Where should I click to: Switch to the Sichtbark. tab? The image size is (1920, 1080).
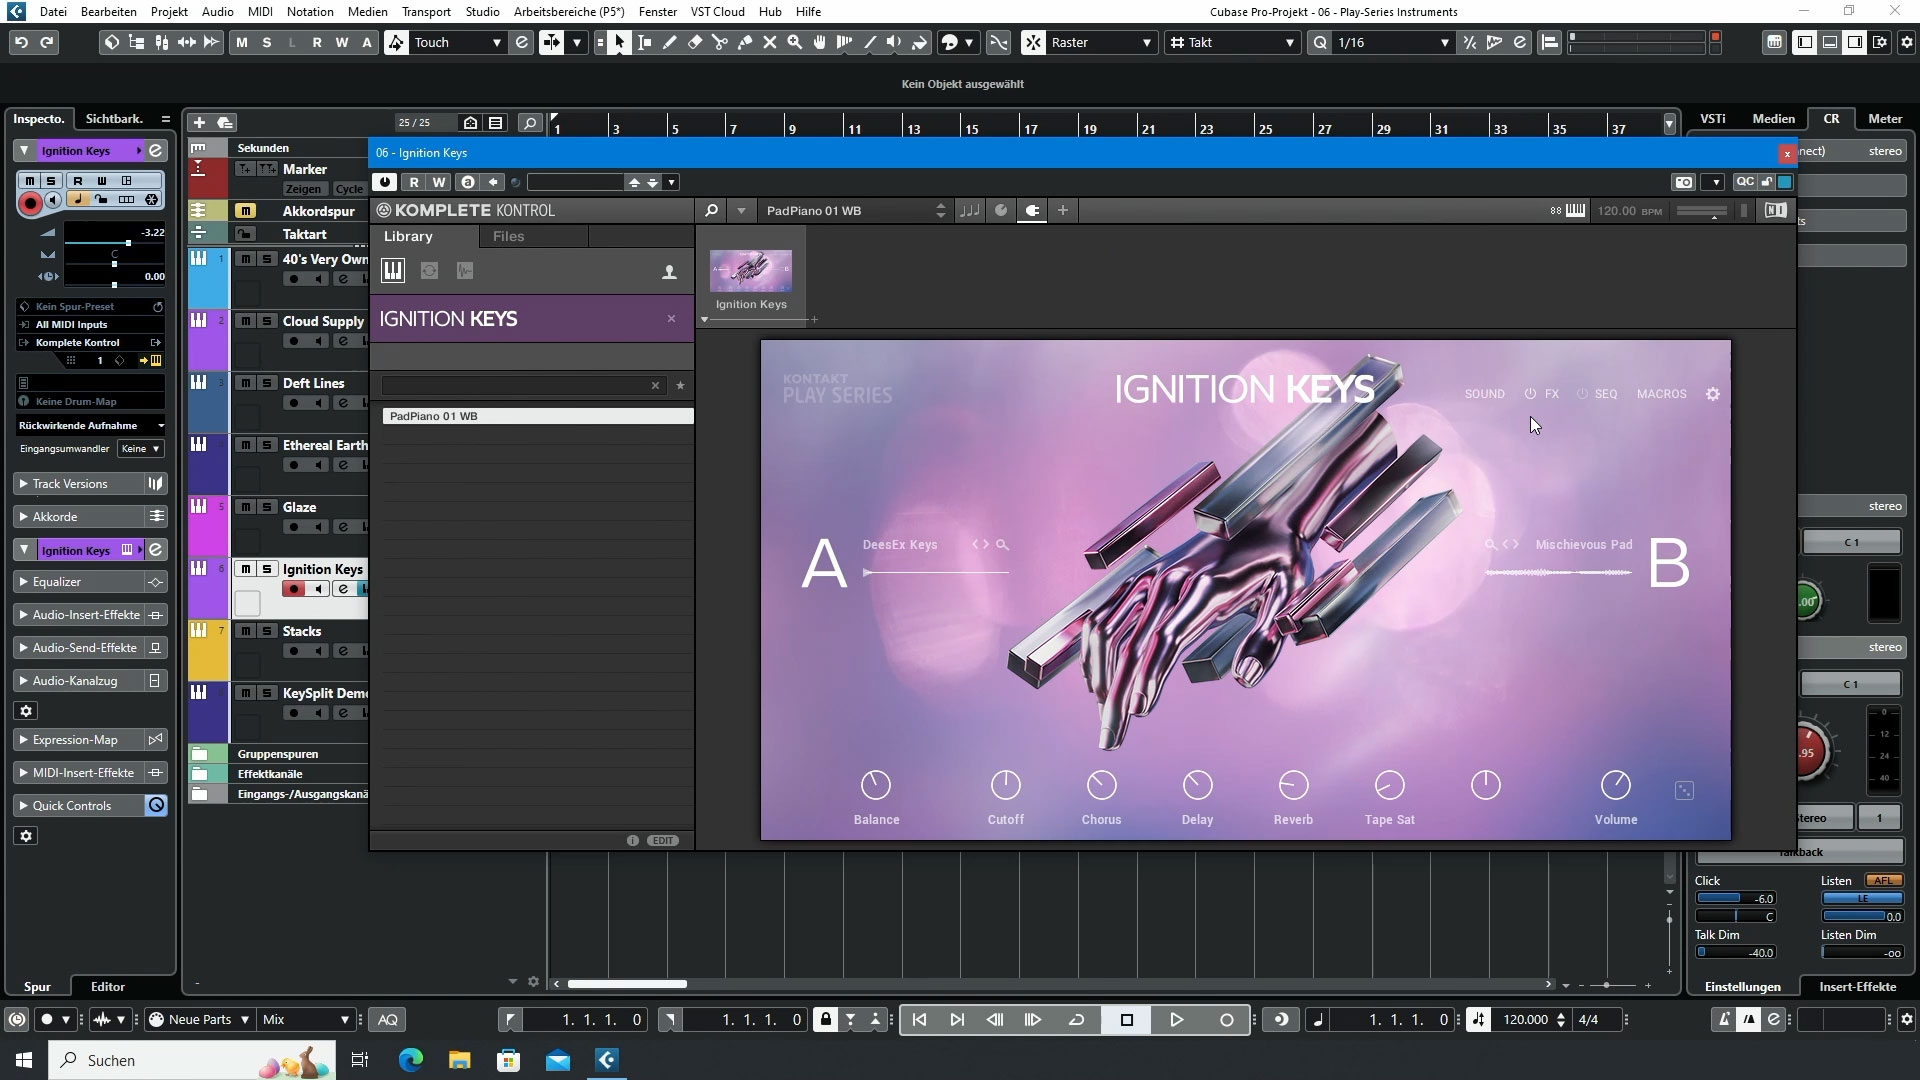pyautogui.click(x=114, y=119)
